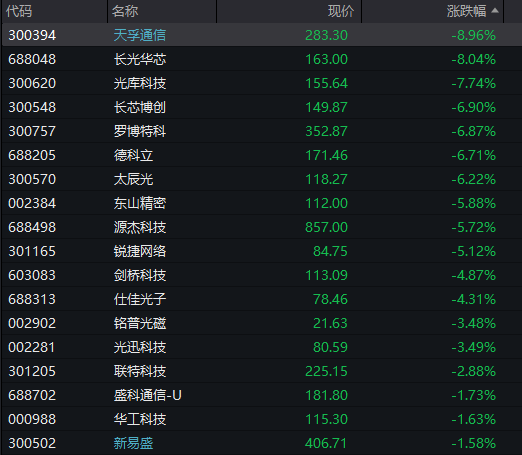The height and width of the screenshot is (455, 522).
Task: Click the change value -8.04%
Action: coord(474,59)
